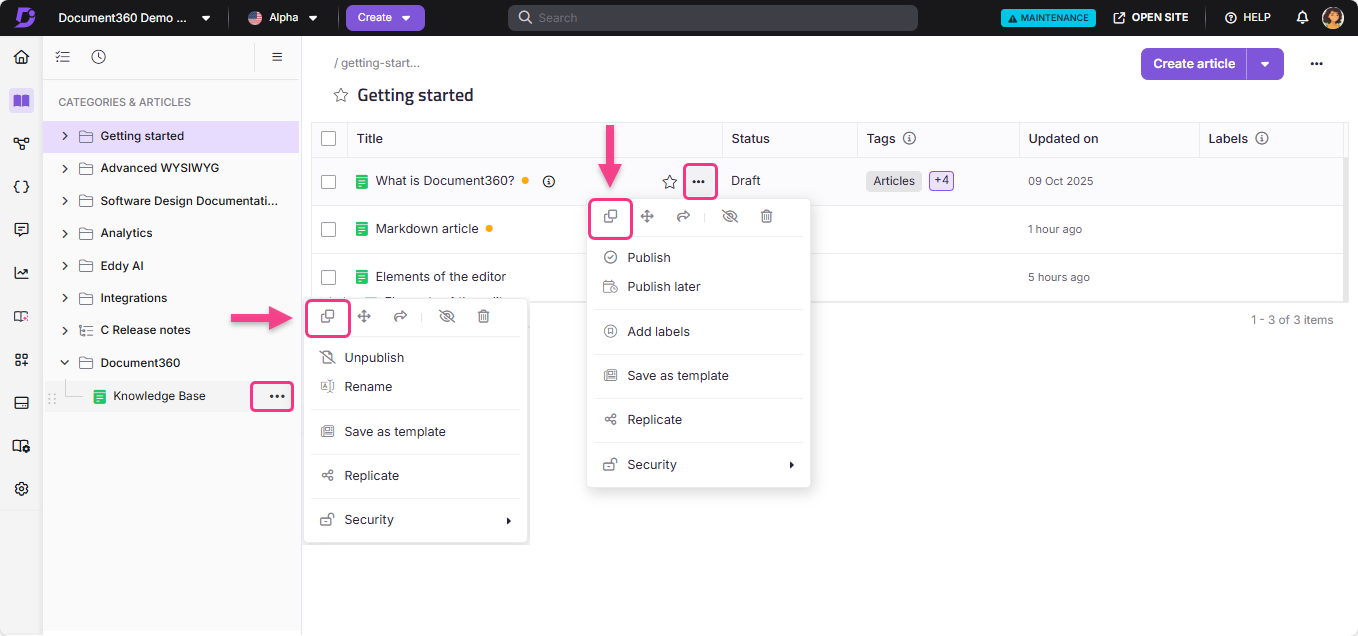Open the Home dashboard icon in the sidebar
This screenshot has width=1358, height=636.
(x=22, y=57)
